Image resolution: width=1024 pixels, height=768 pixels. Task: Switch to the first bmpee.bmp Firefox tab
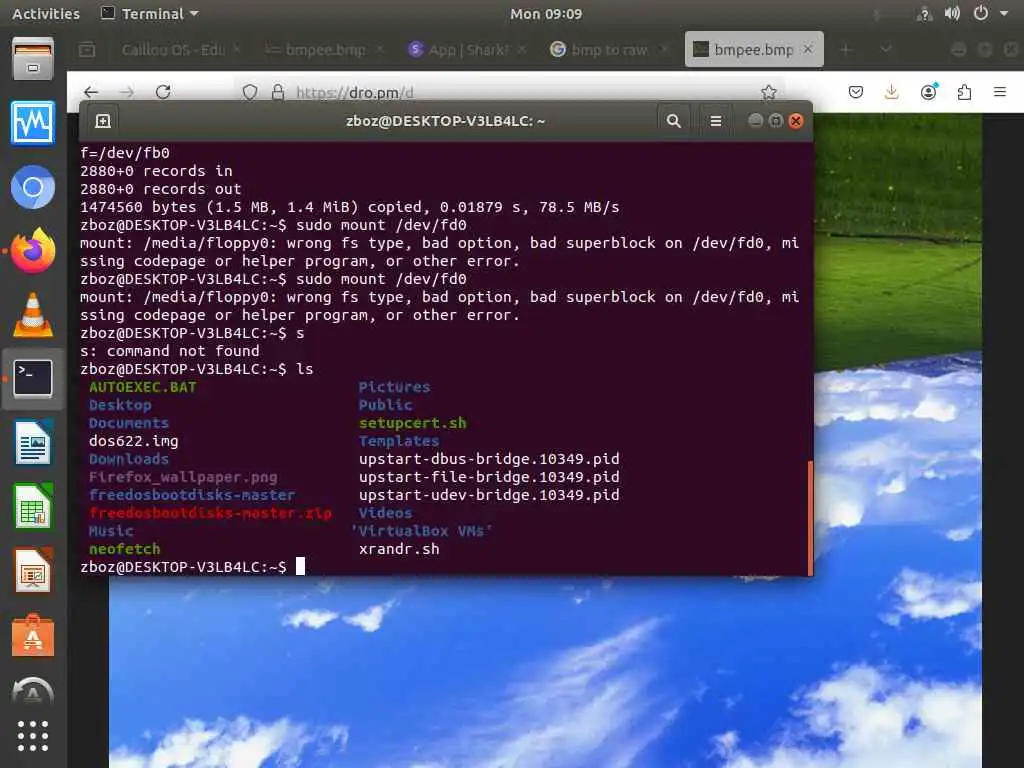[325, 50]
